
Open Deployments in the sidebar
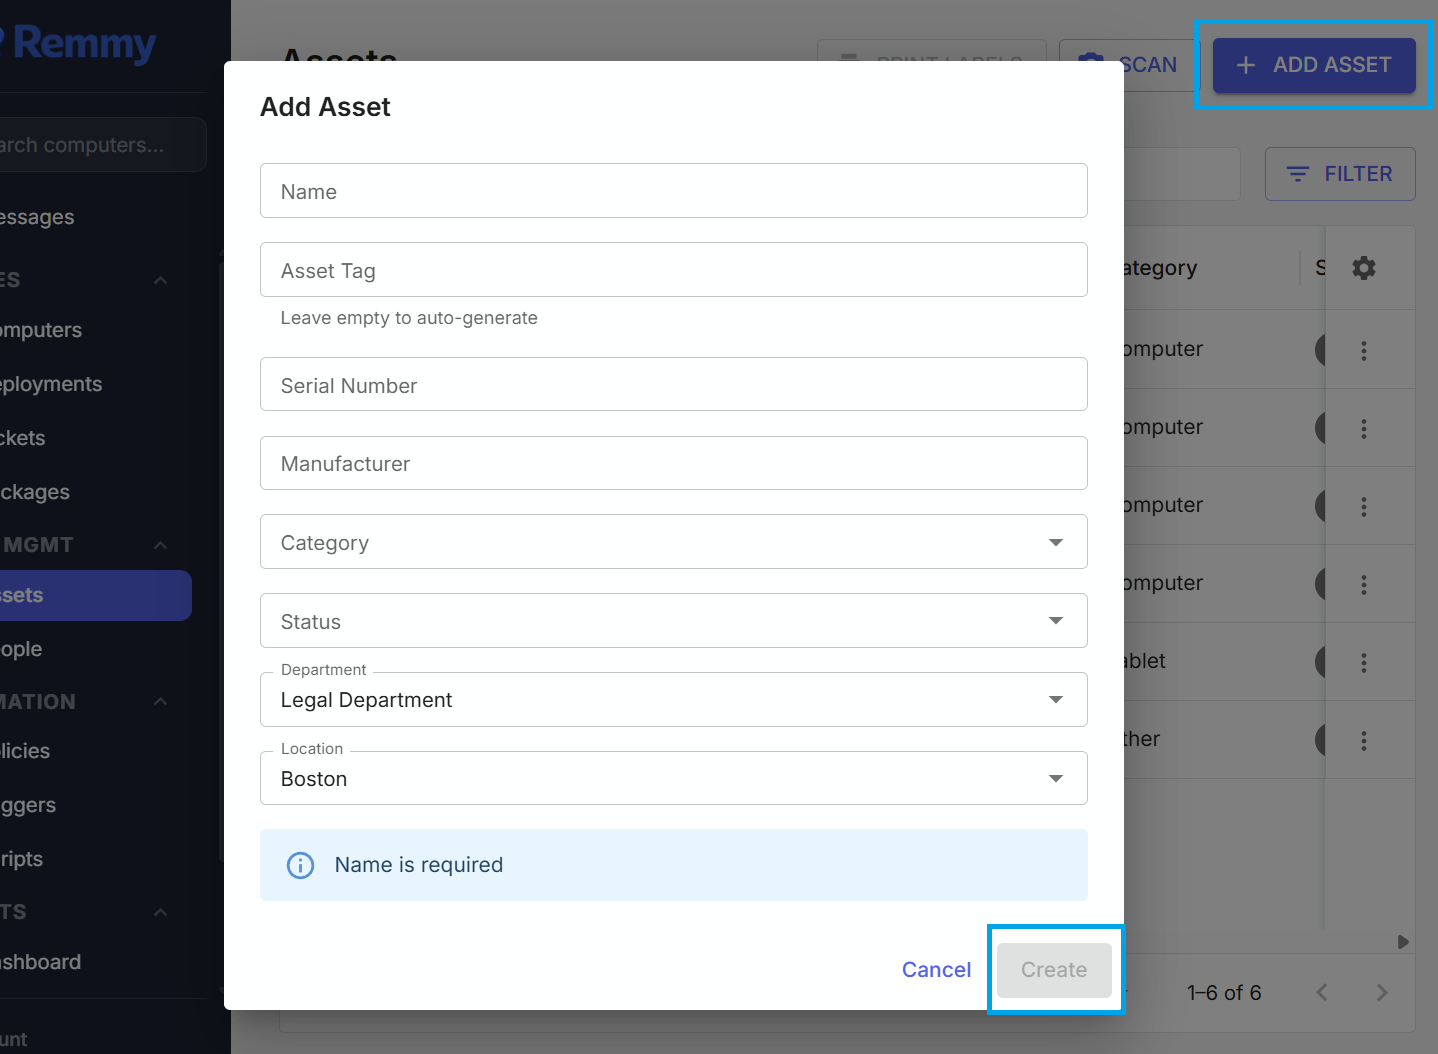click(52, 384)
